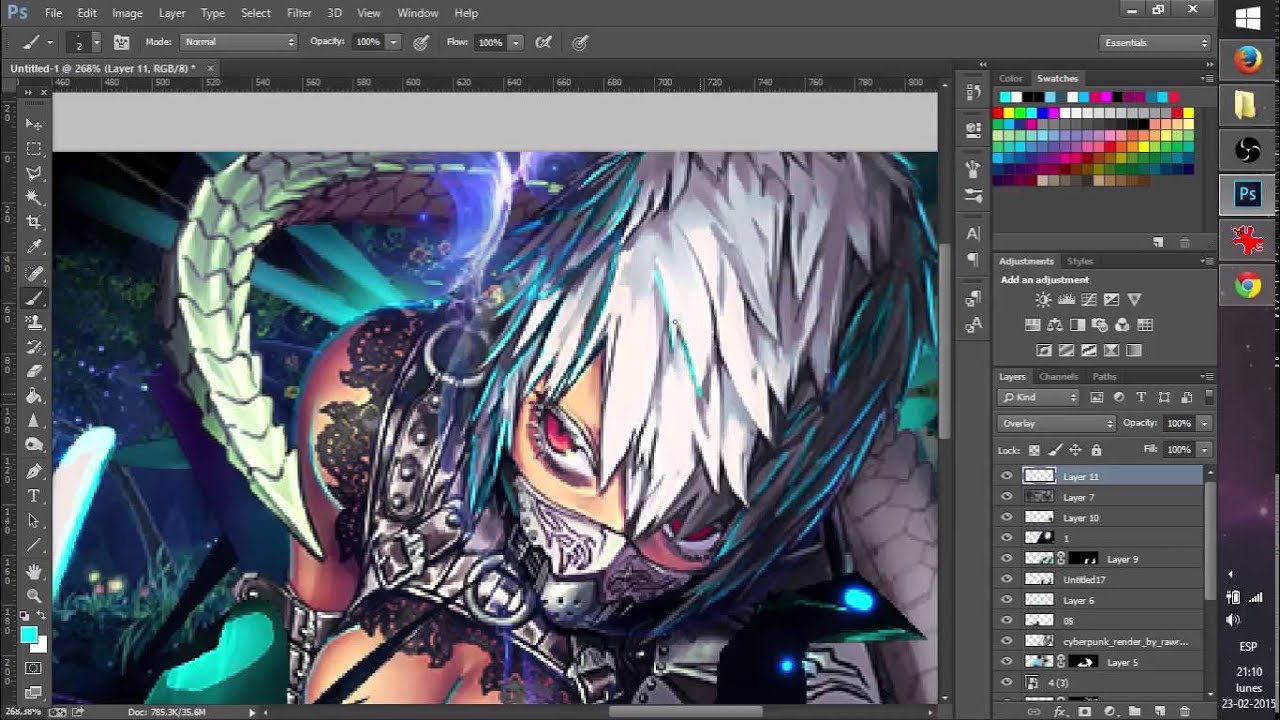Open the Flow slider arrow

click(x=516, y=42)
